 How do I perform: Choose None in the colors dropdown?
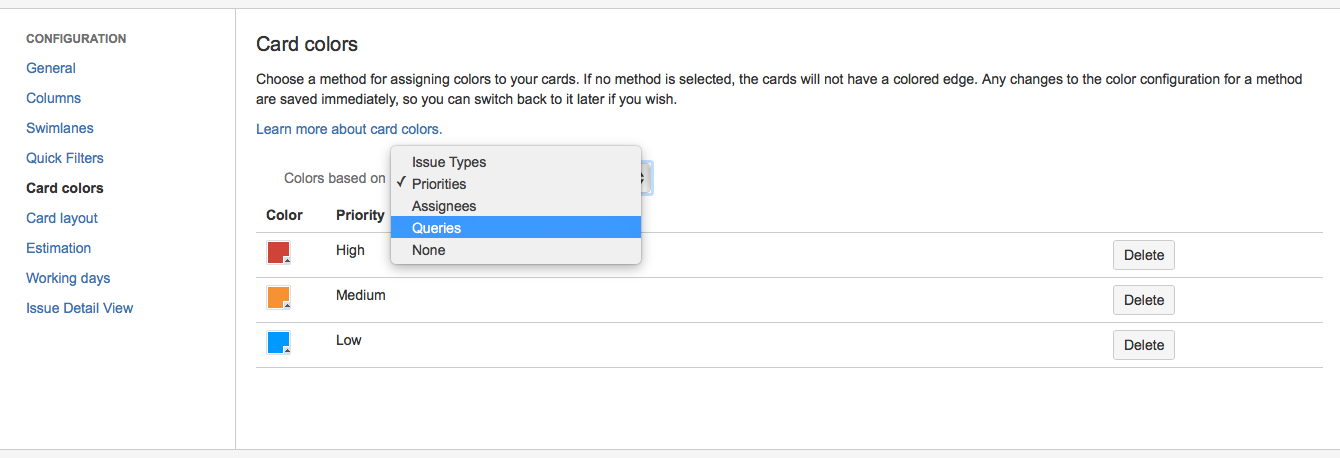point(428,250)
